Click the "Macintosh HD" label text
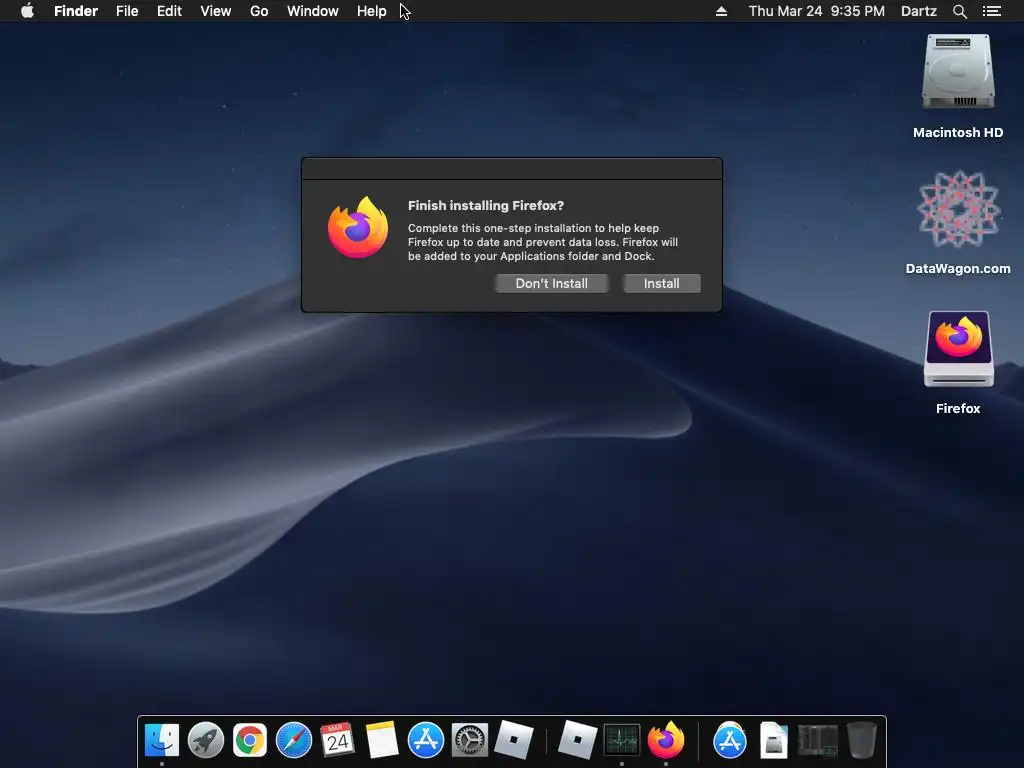Image resolution: width=1024 pixels, height=768 pixels. pyautogui.click(x=958, y=133)
